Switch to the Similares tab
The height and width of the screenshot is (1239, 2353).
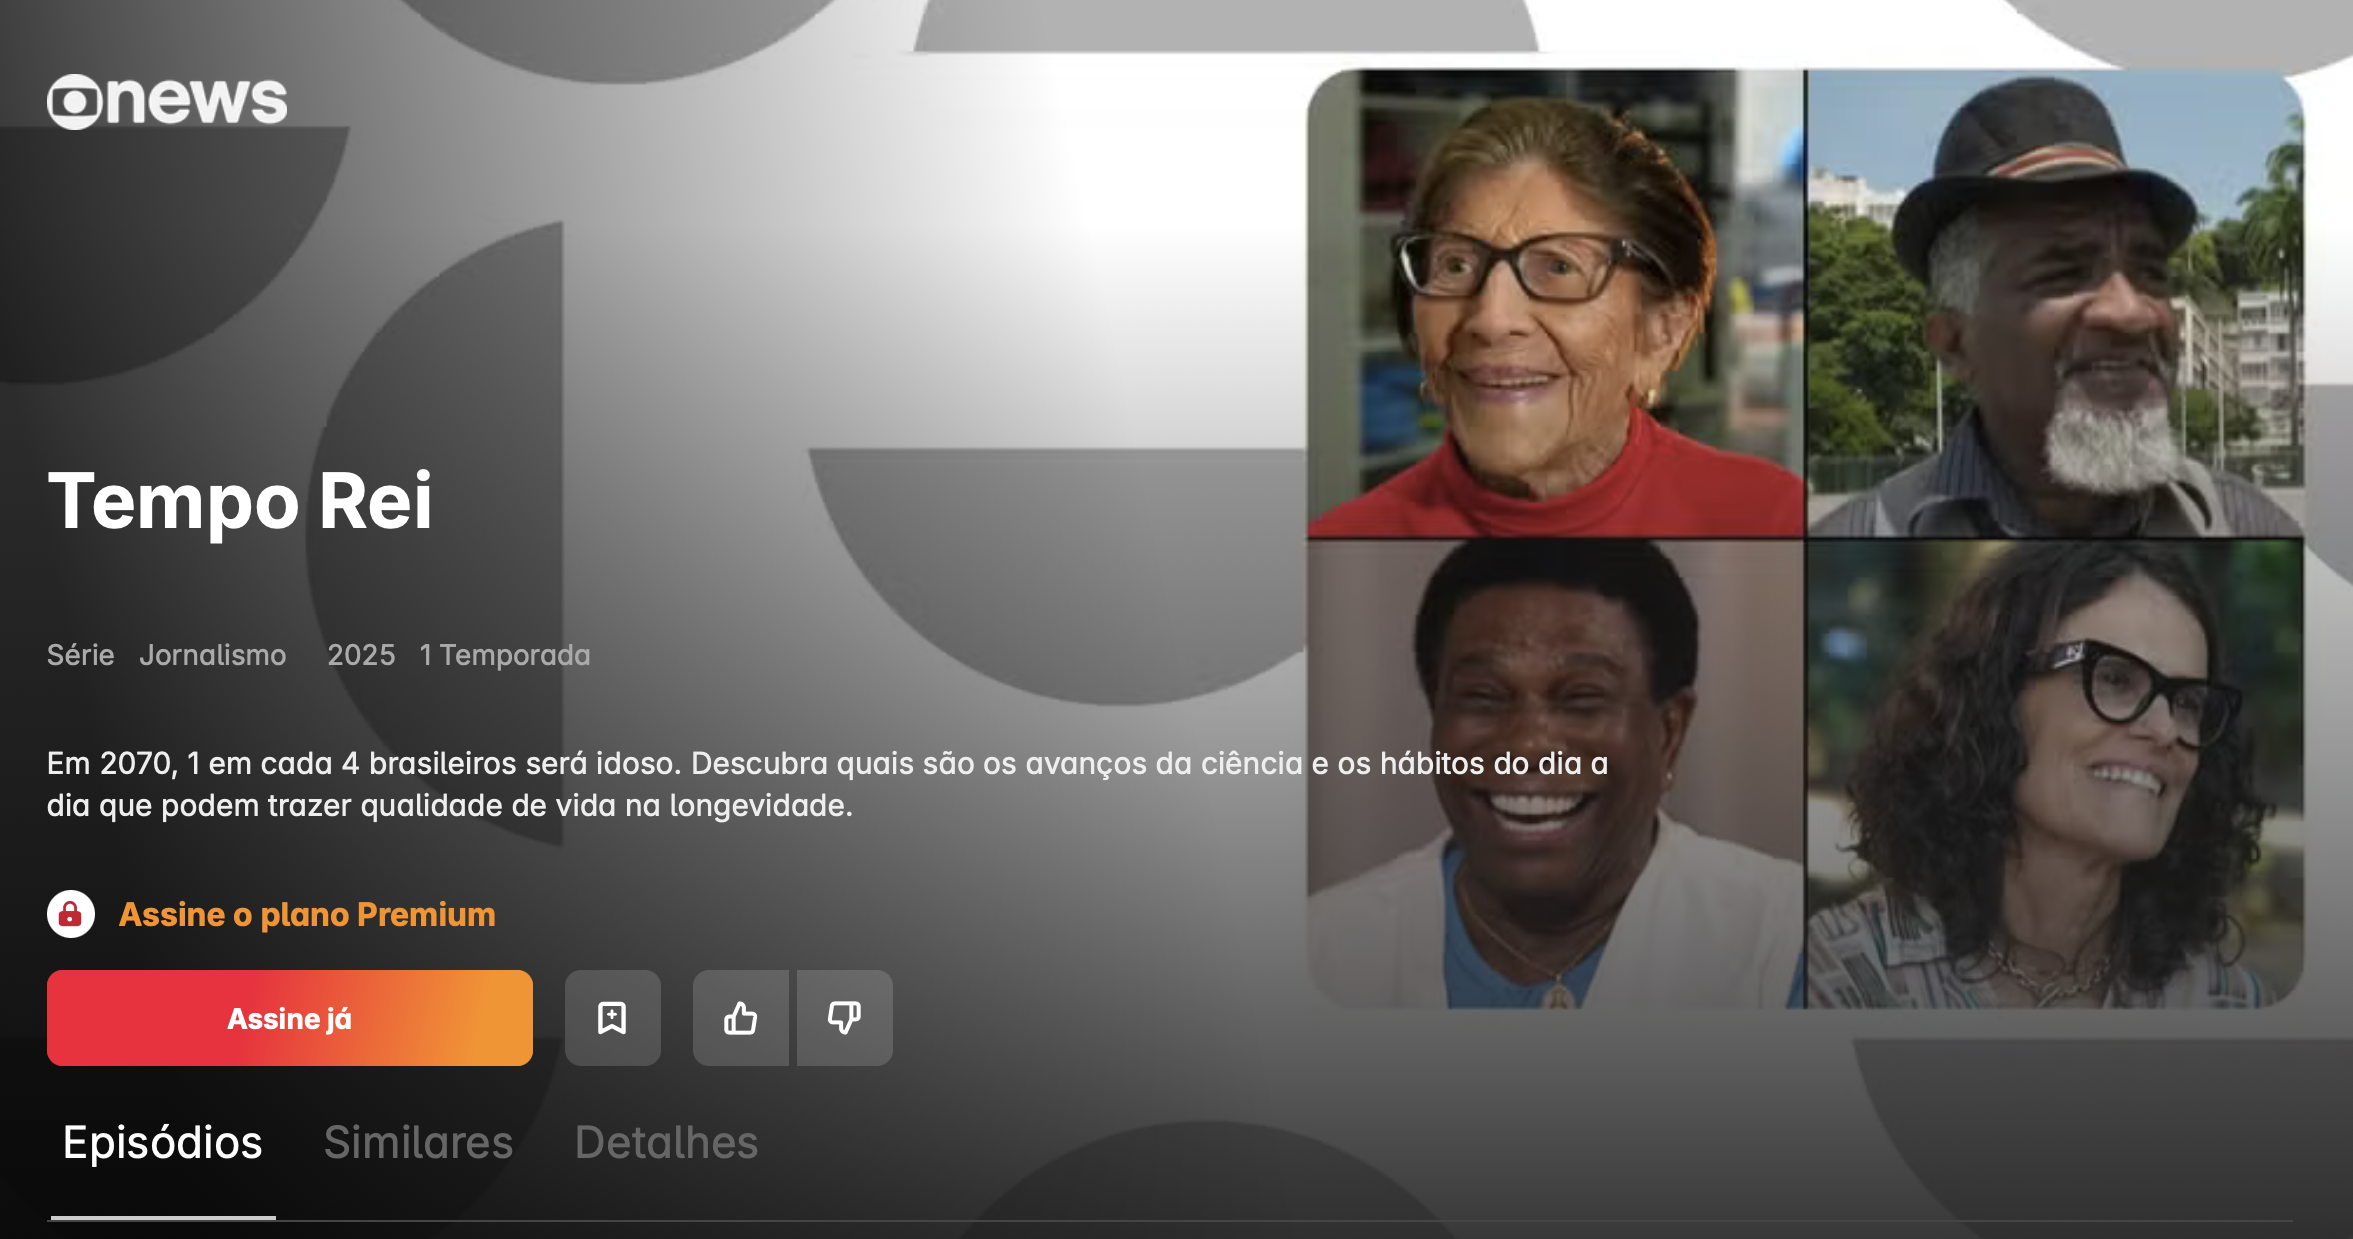418,1142
